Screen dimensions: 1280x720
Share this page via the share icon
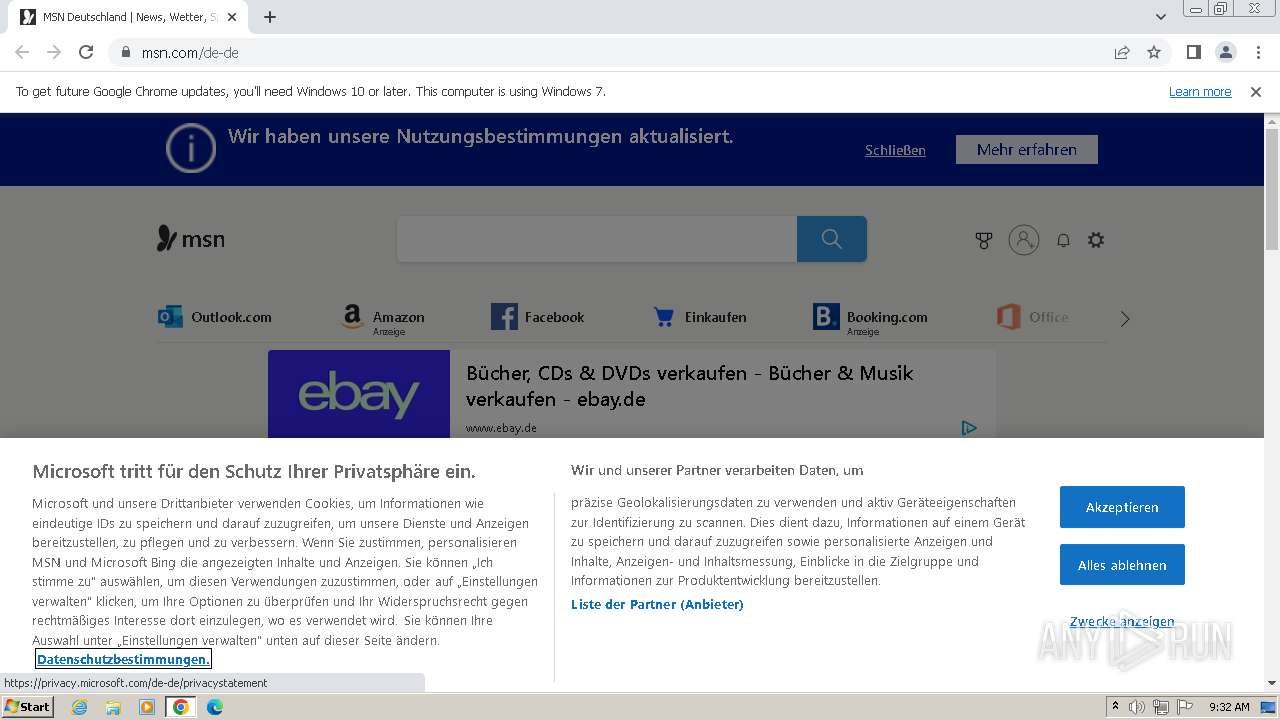(1122, 52)
